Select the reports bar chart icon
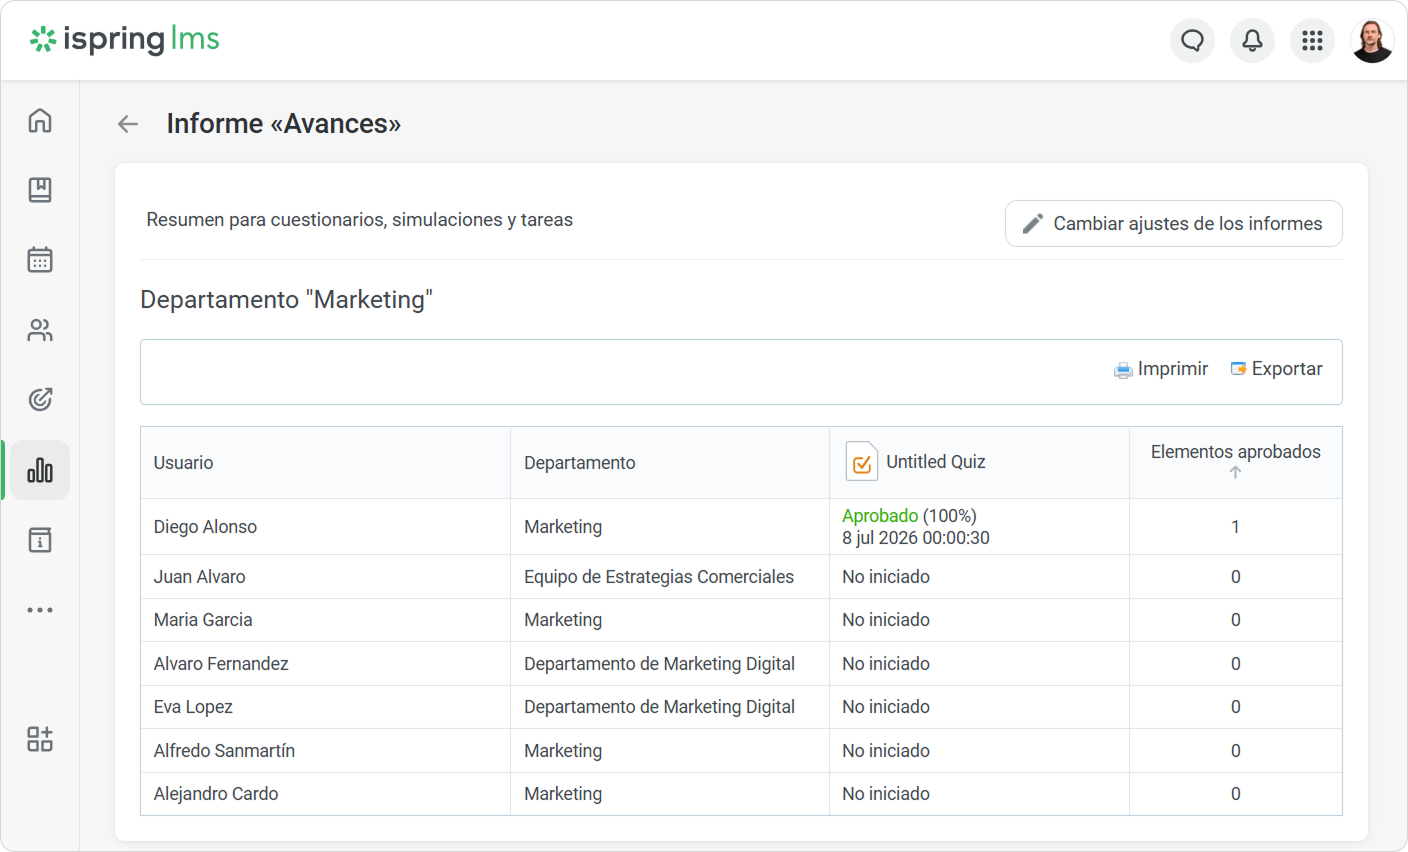The width and height of the screenshot is (1408, 852). pos(40,470)
